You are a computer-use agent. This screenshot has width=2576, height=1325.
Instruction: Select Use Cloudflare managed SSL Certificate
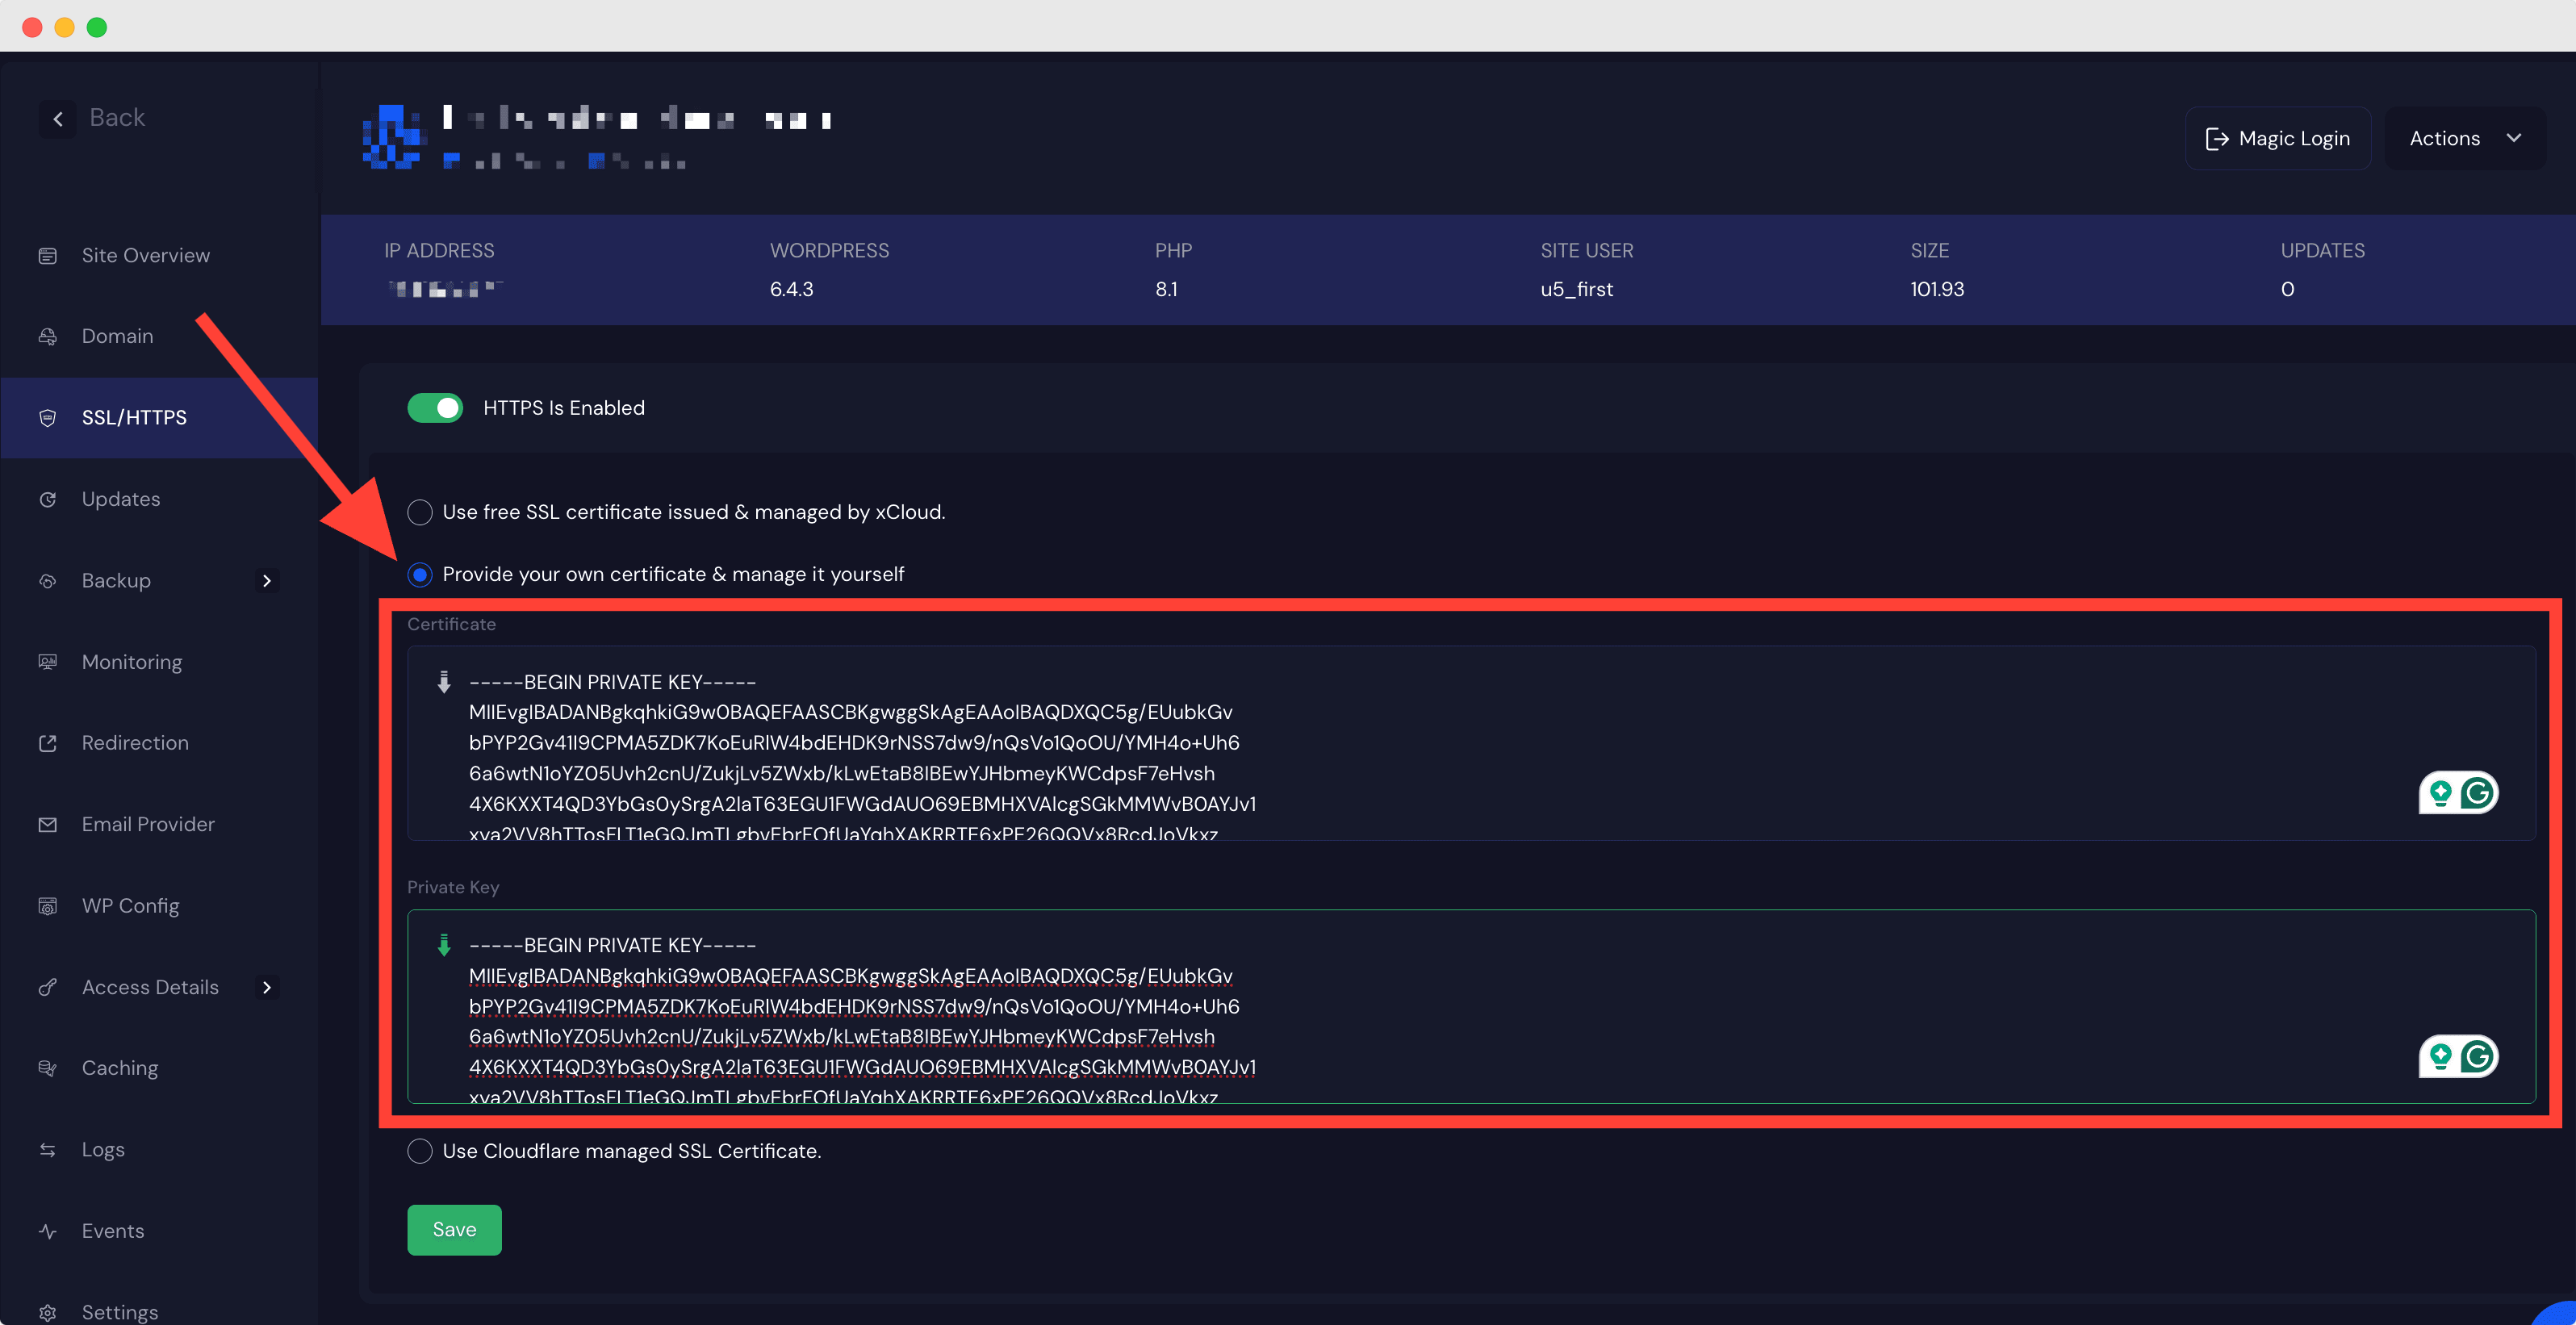point(419,1151)
